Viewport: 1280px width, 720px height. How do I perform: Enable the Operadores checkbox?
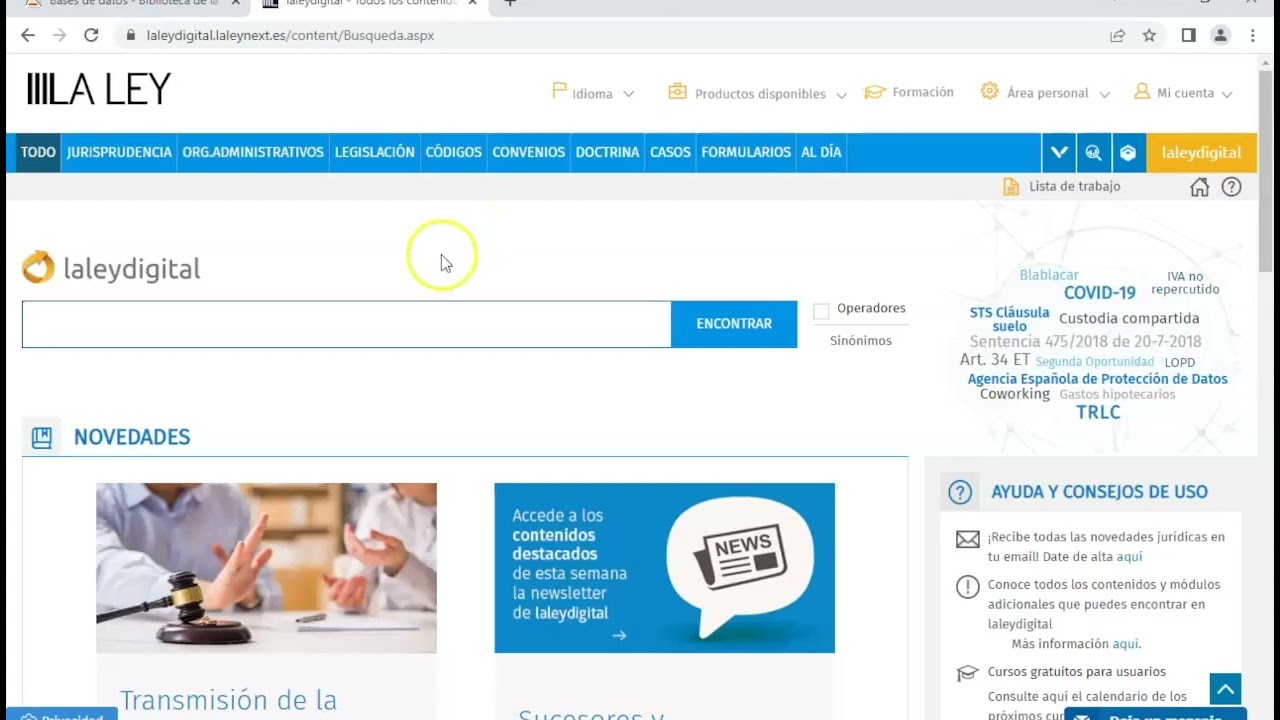pos(821,311)
